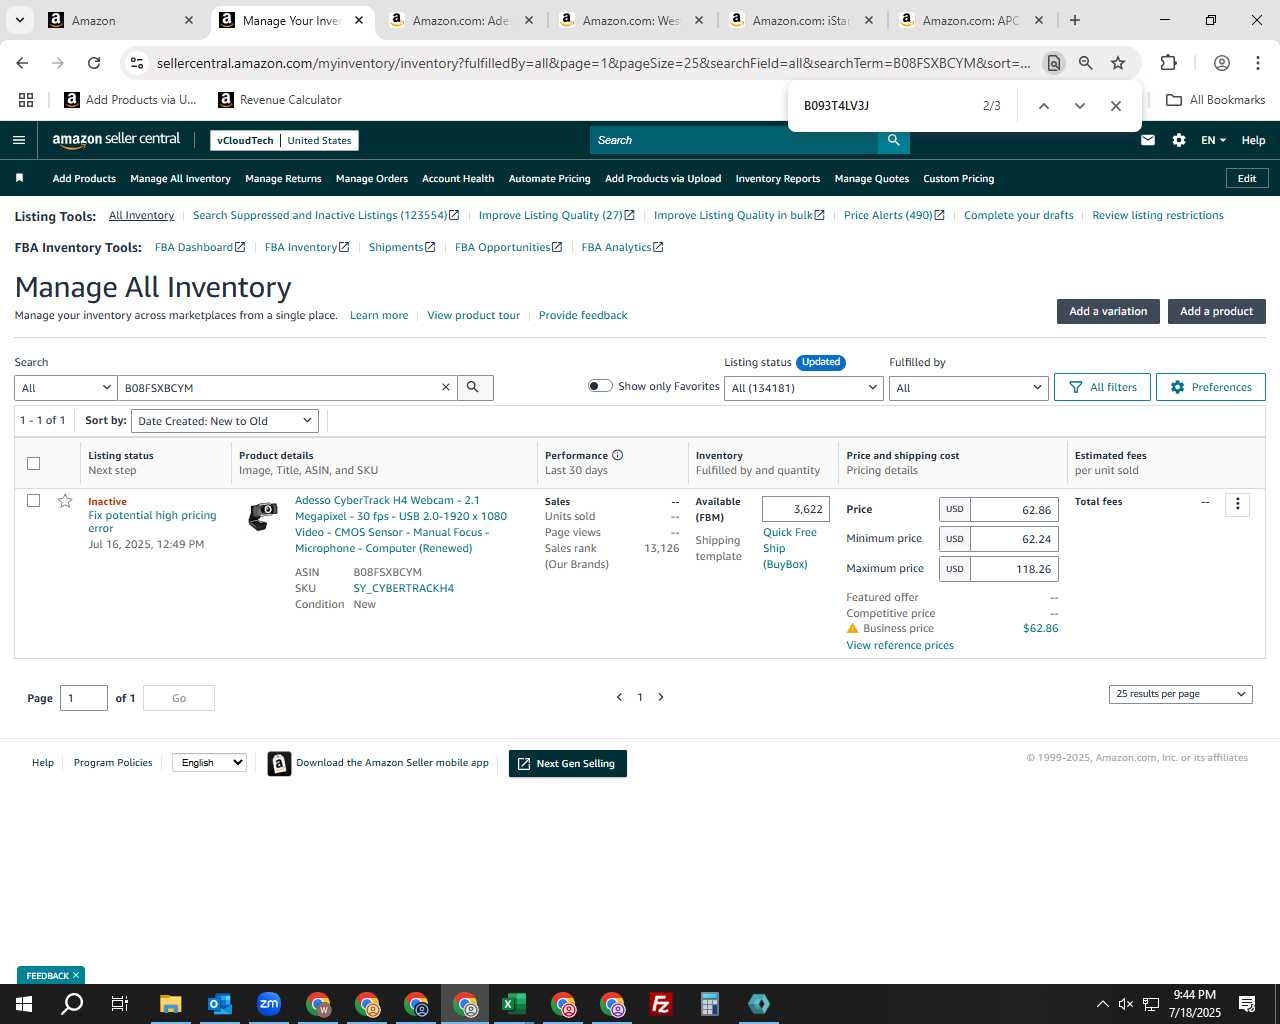Open Inventory Reports in navigation bar
1280x1024 pixels.
click(x=778, y=179)
